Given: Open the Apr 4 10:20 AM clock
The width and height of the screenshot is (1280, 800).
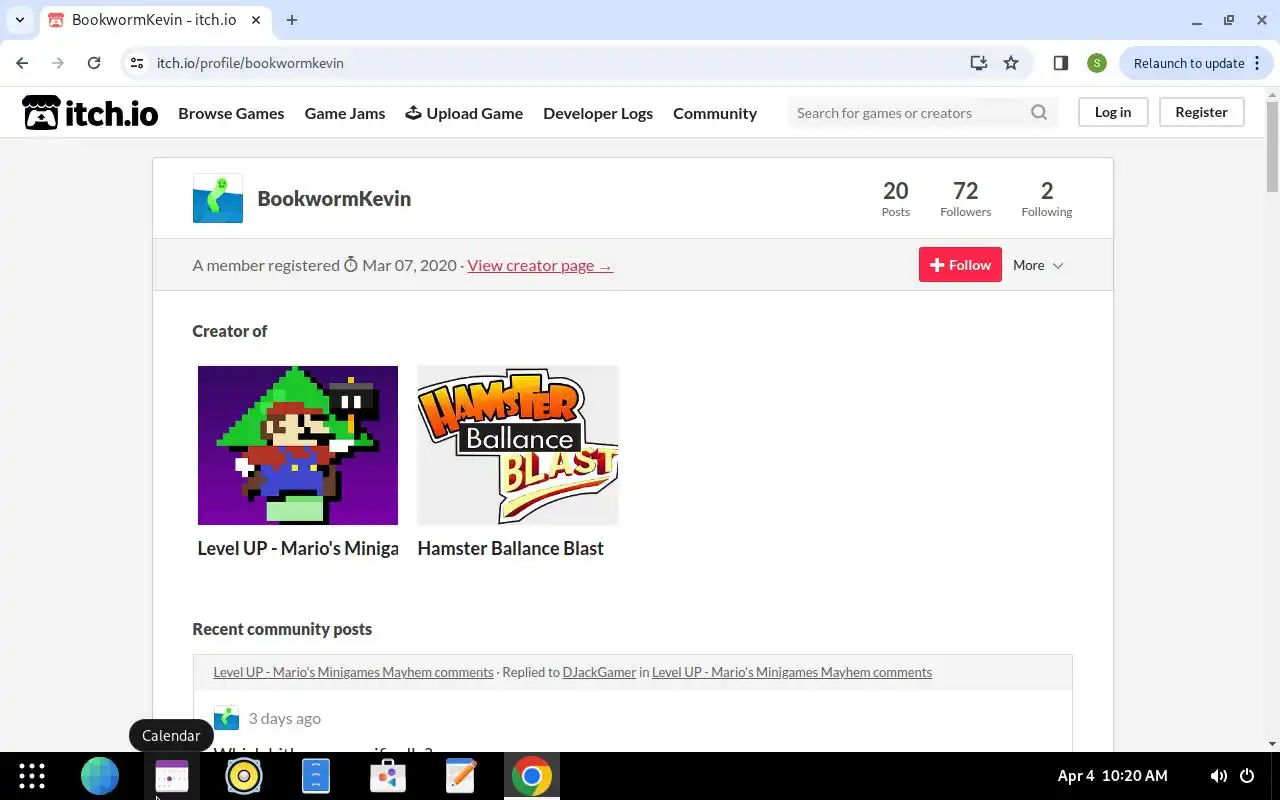Looking at the screenshot, I should click(1112, 776).
